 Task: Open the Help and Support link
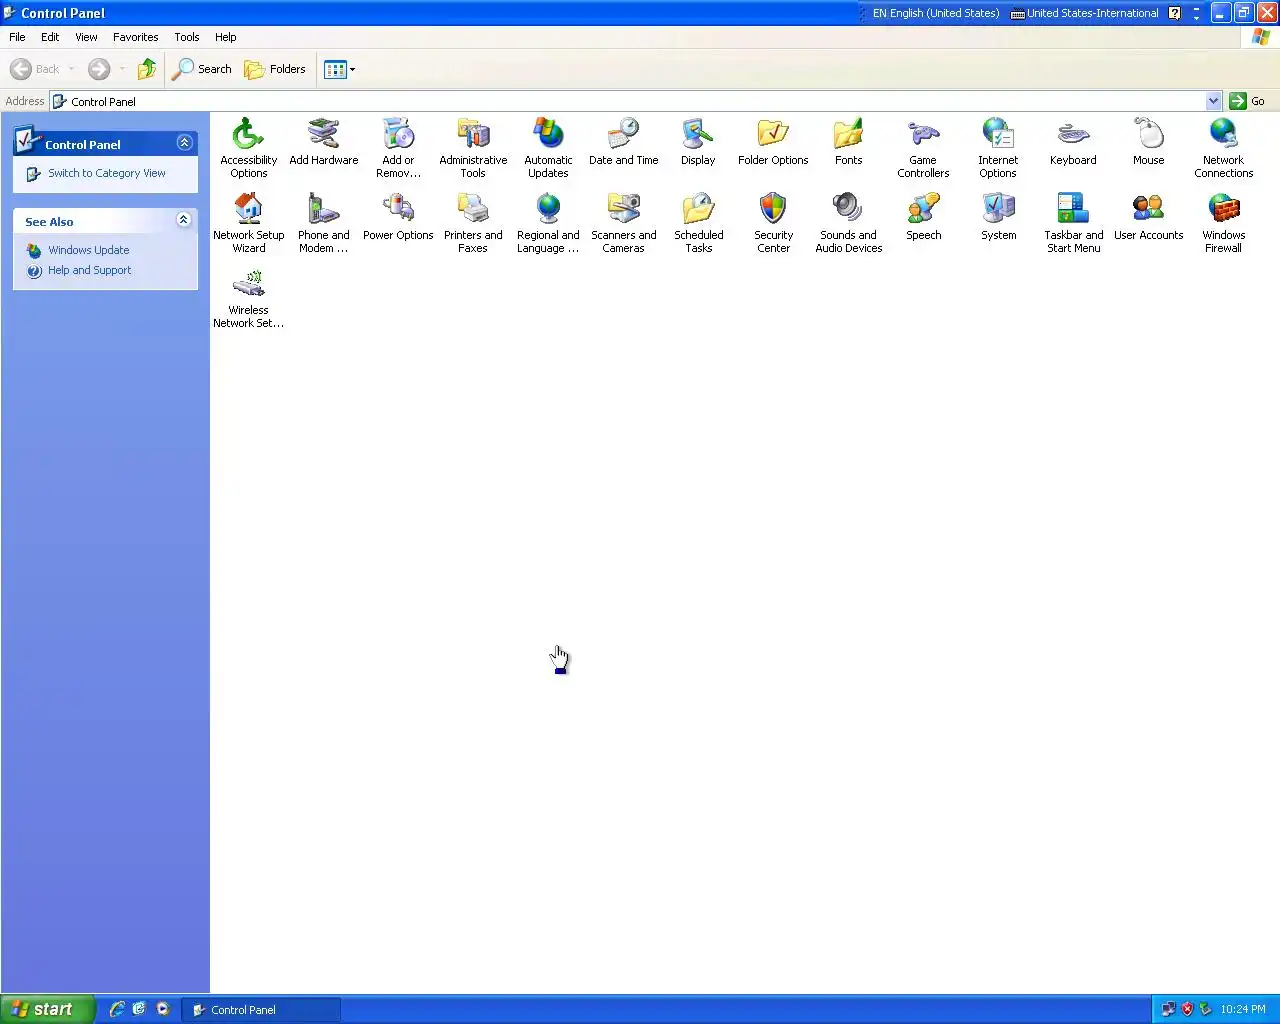click(90, 270)
